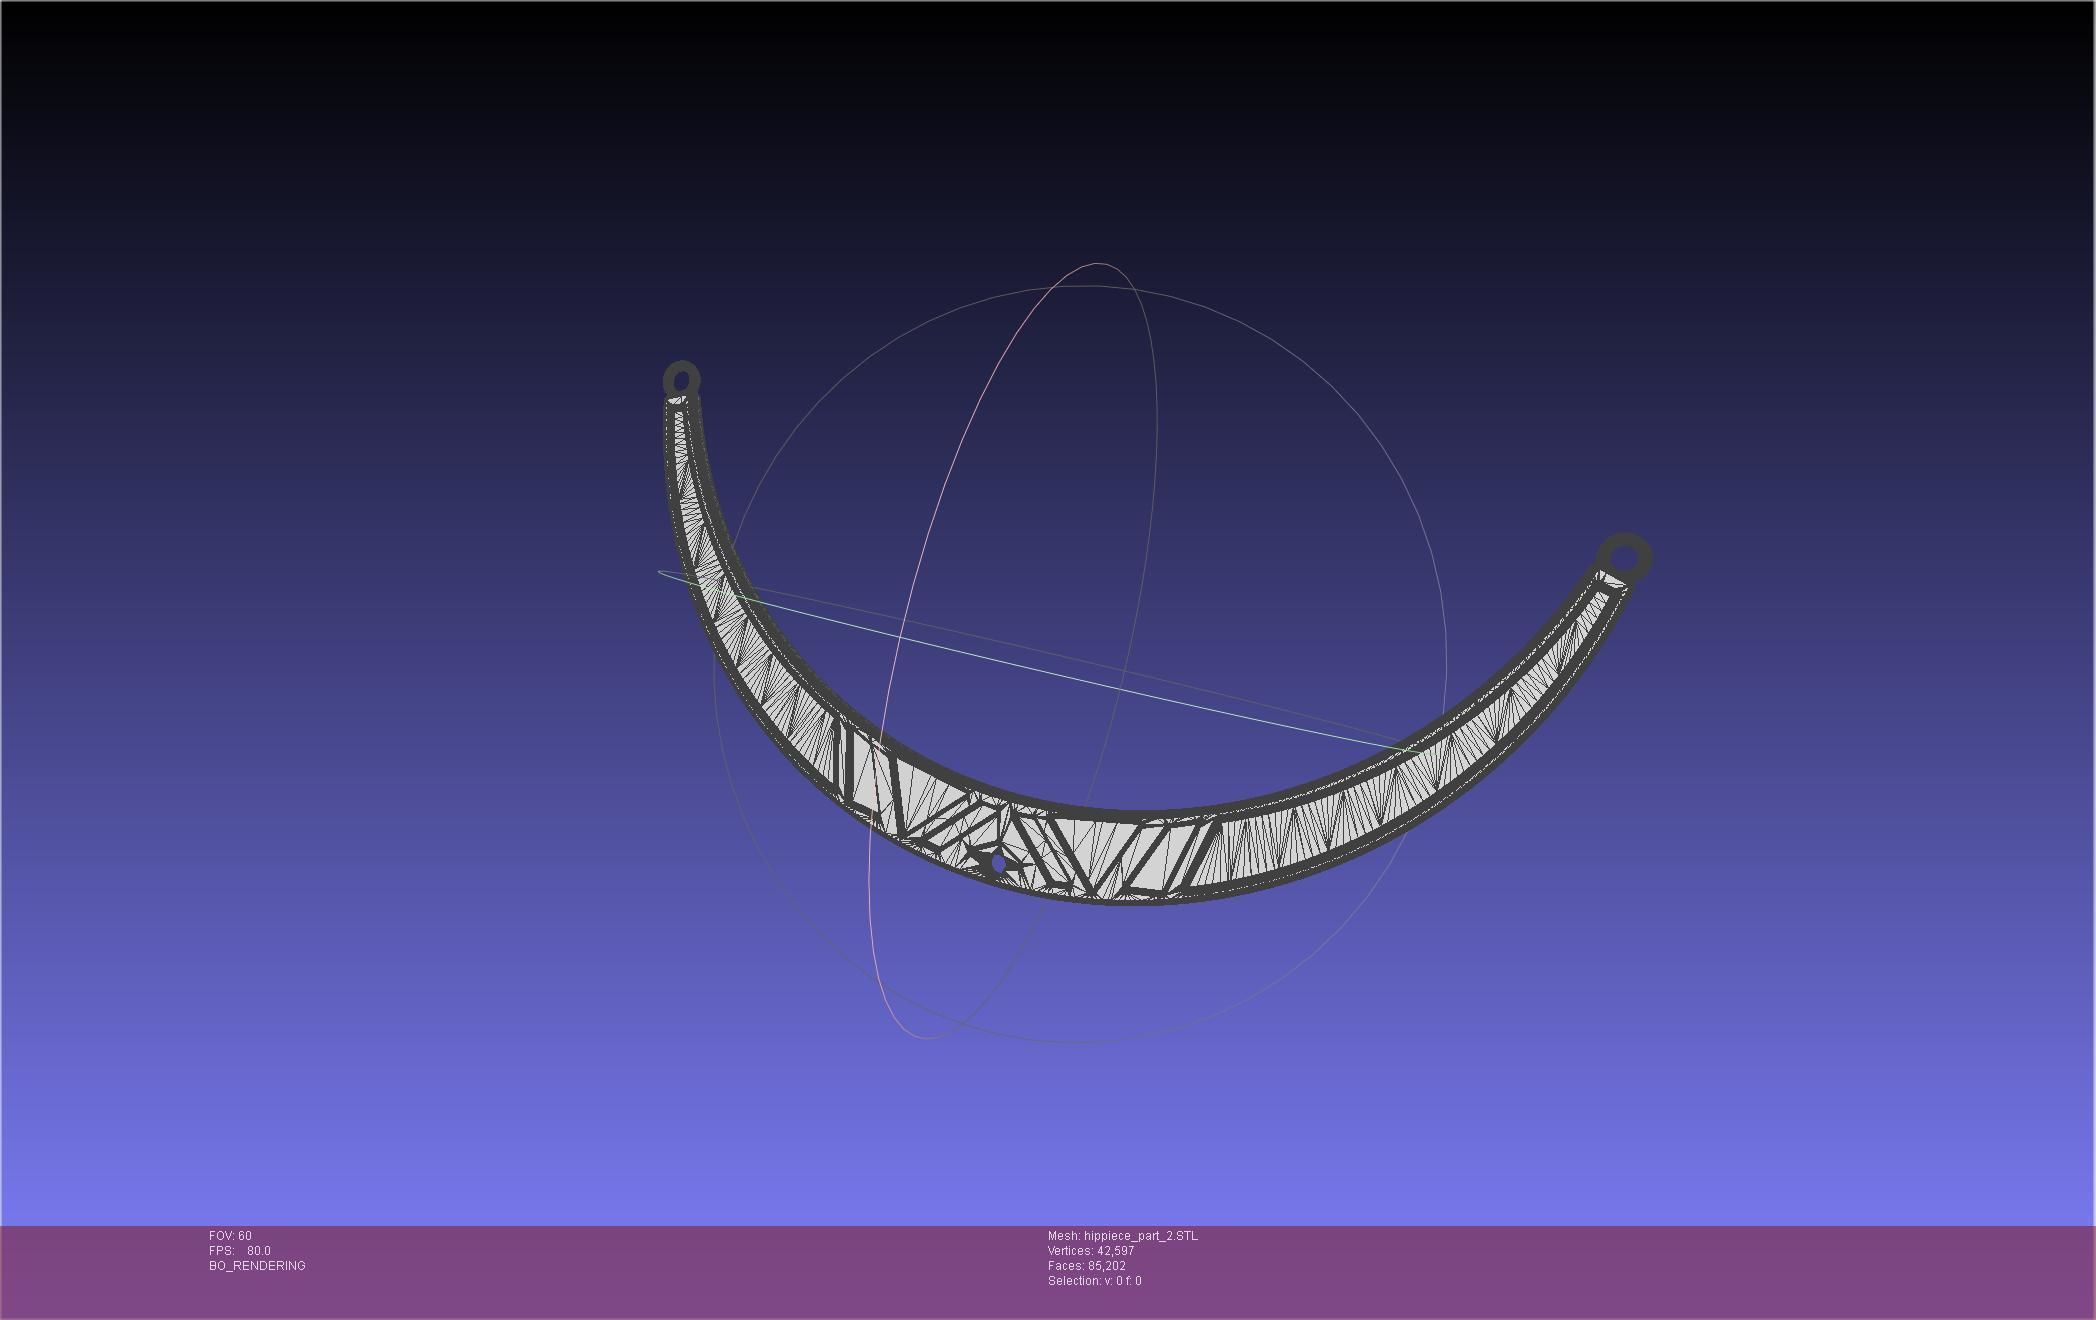
Task: Click the Selection: v: 0 f: 0 text
Action: pos(1095,1281)
